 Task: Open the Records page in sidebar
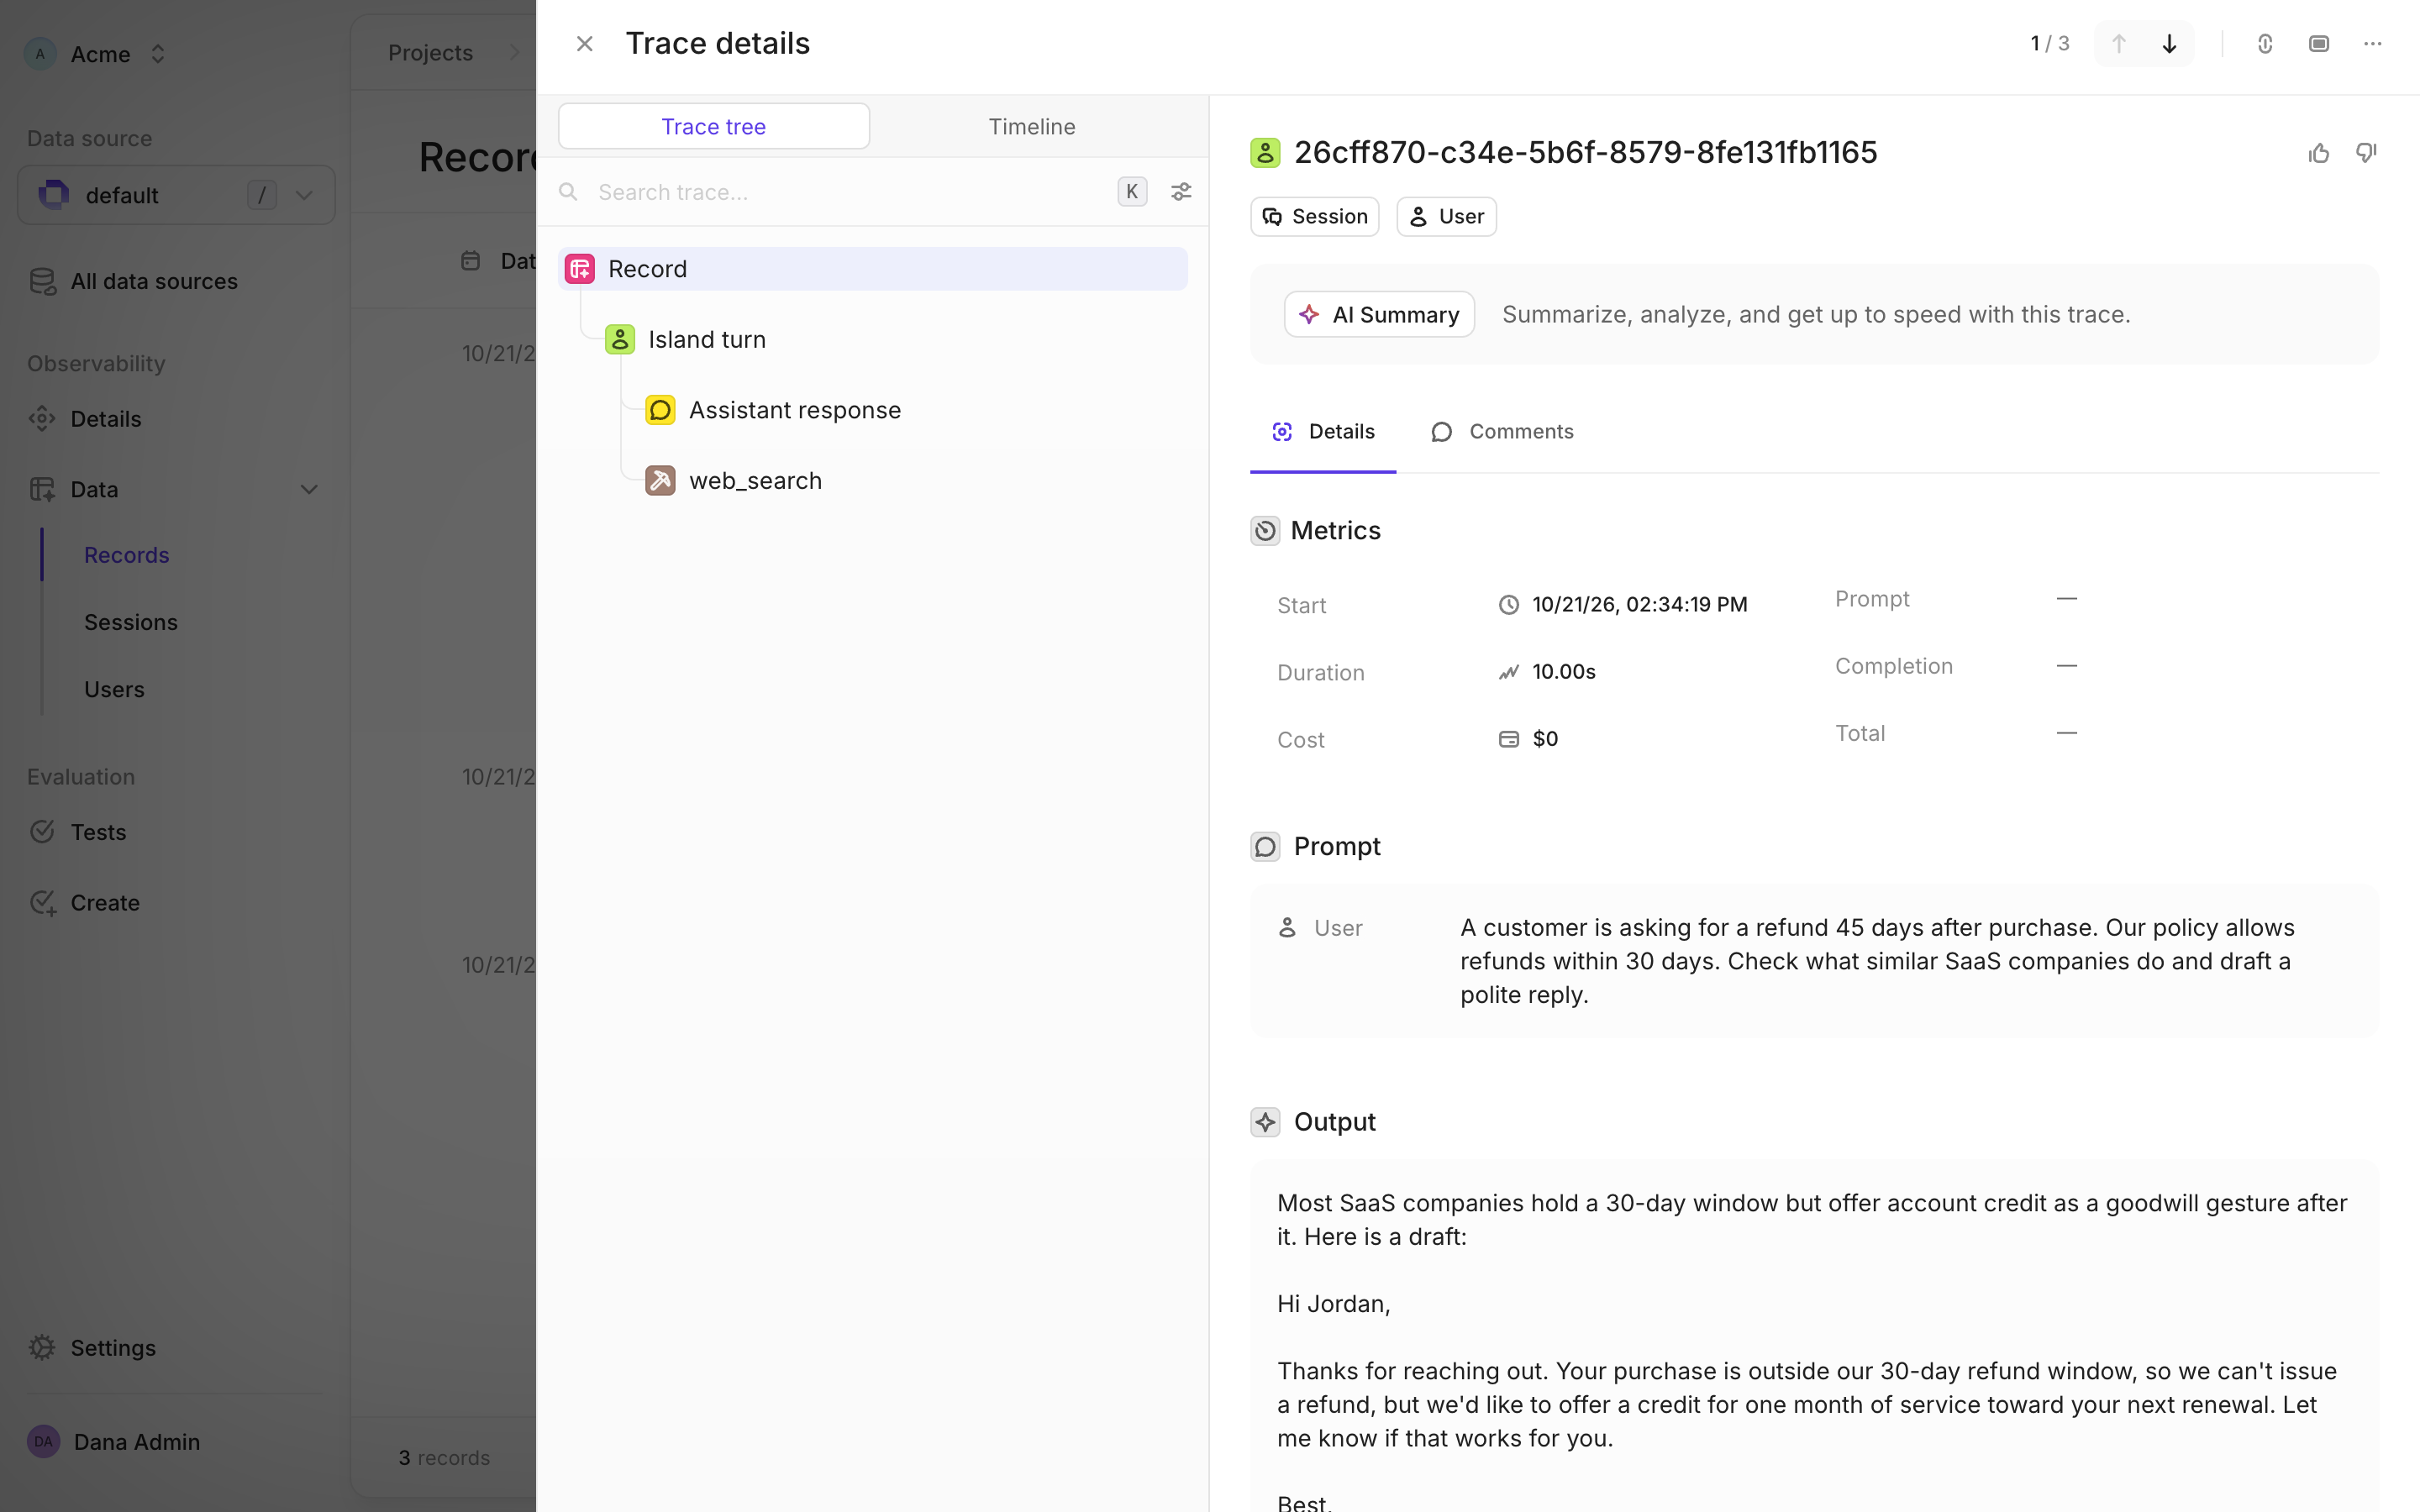126,555
